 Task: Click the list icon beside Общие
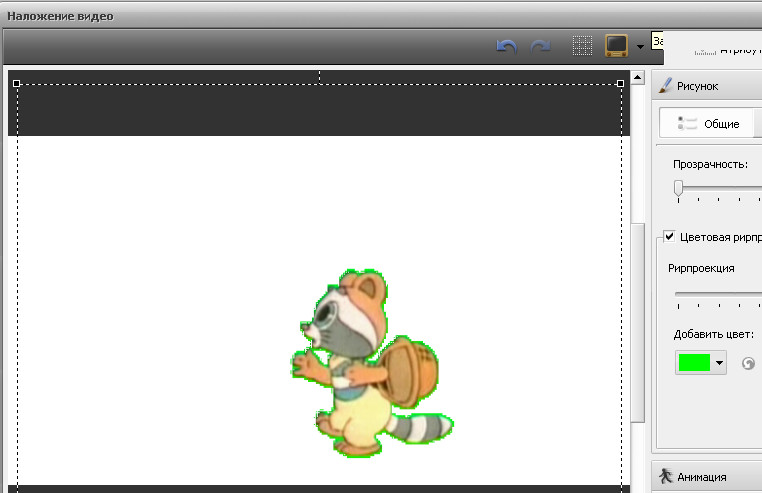click(x=687, y=123)
